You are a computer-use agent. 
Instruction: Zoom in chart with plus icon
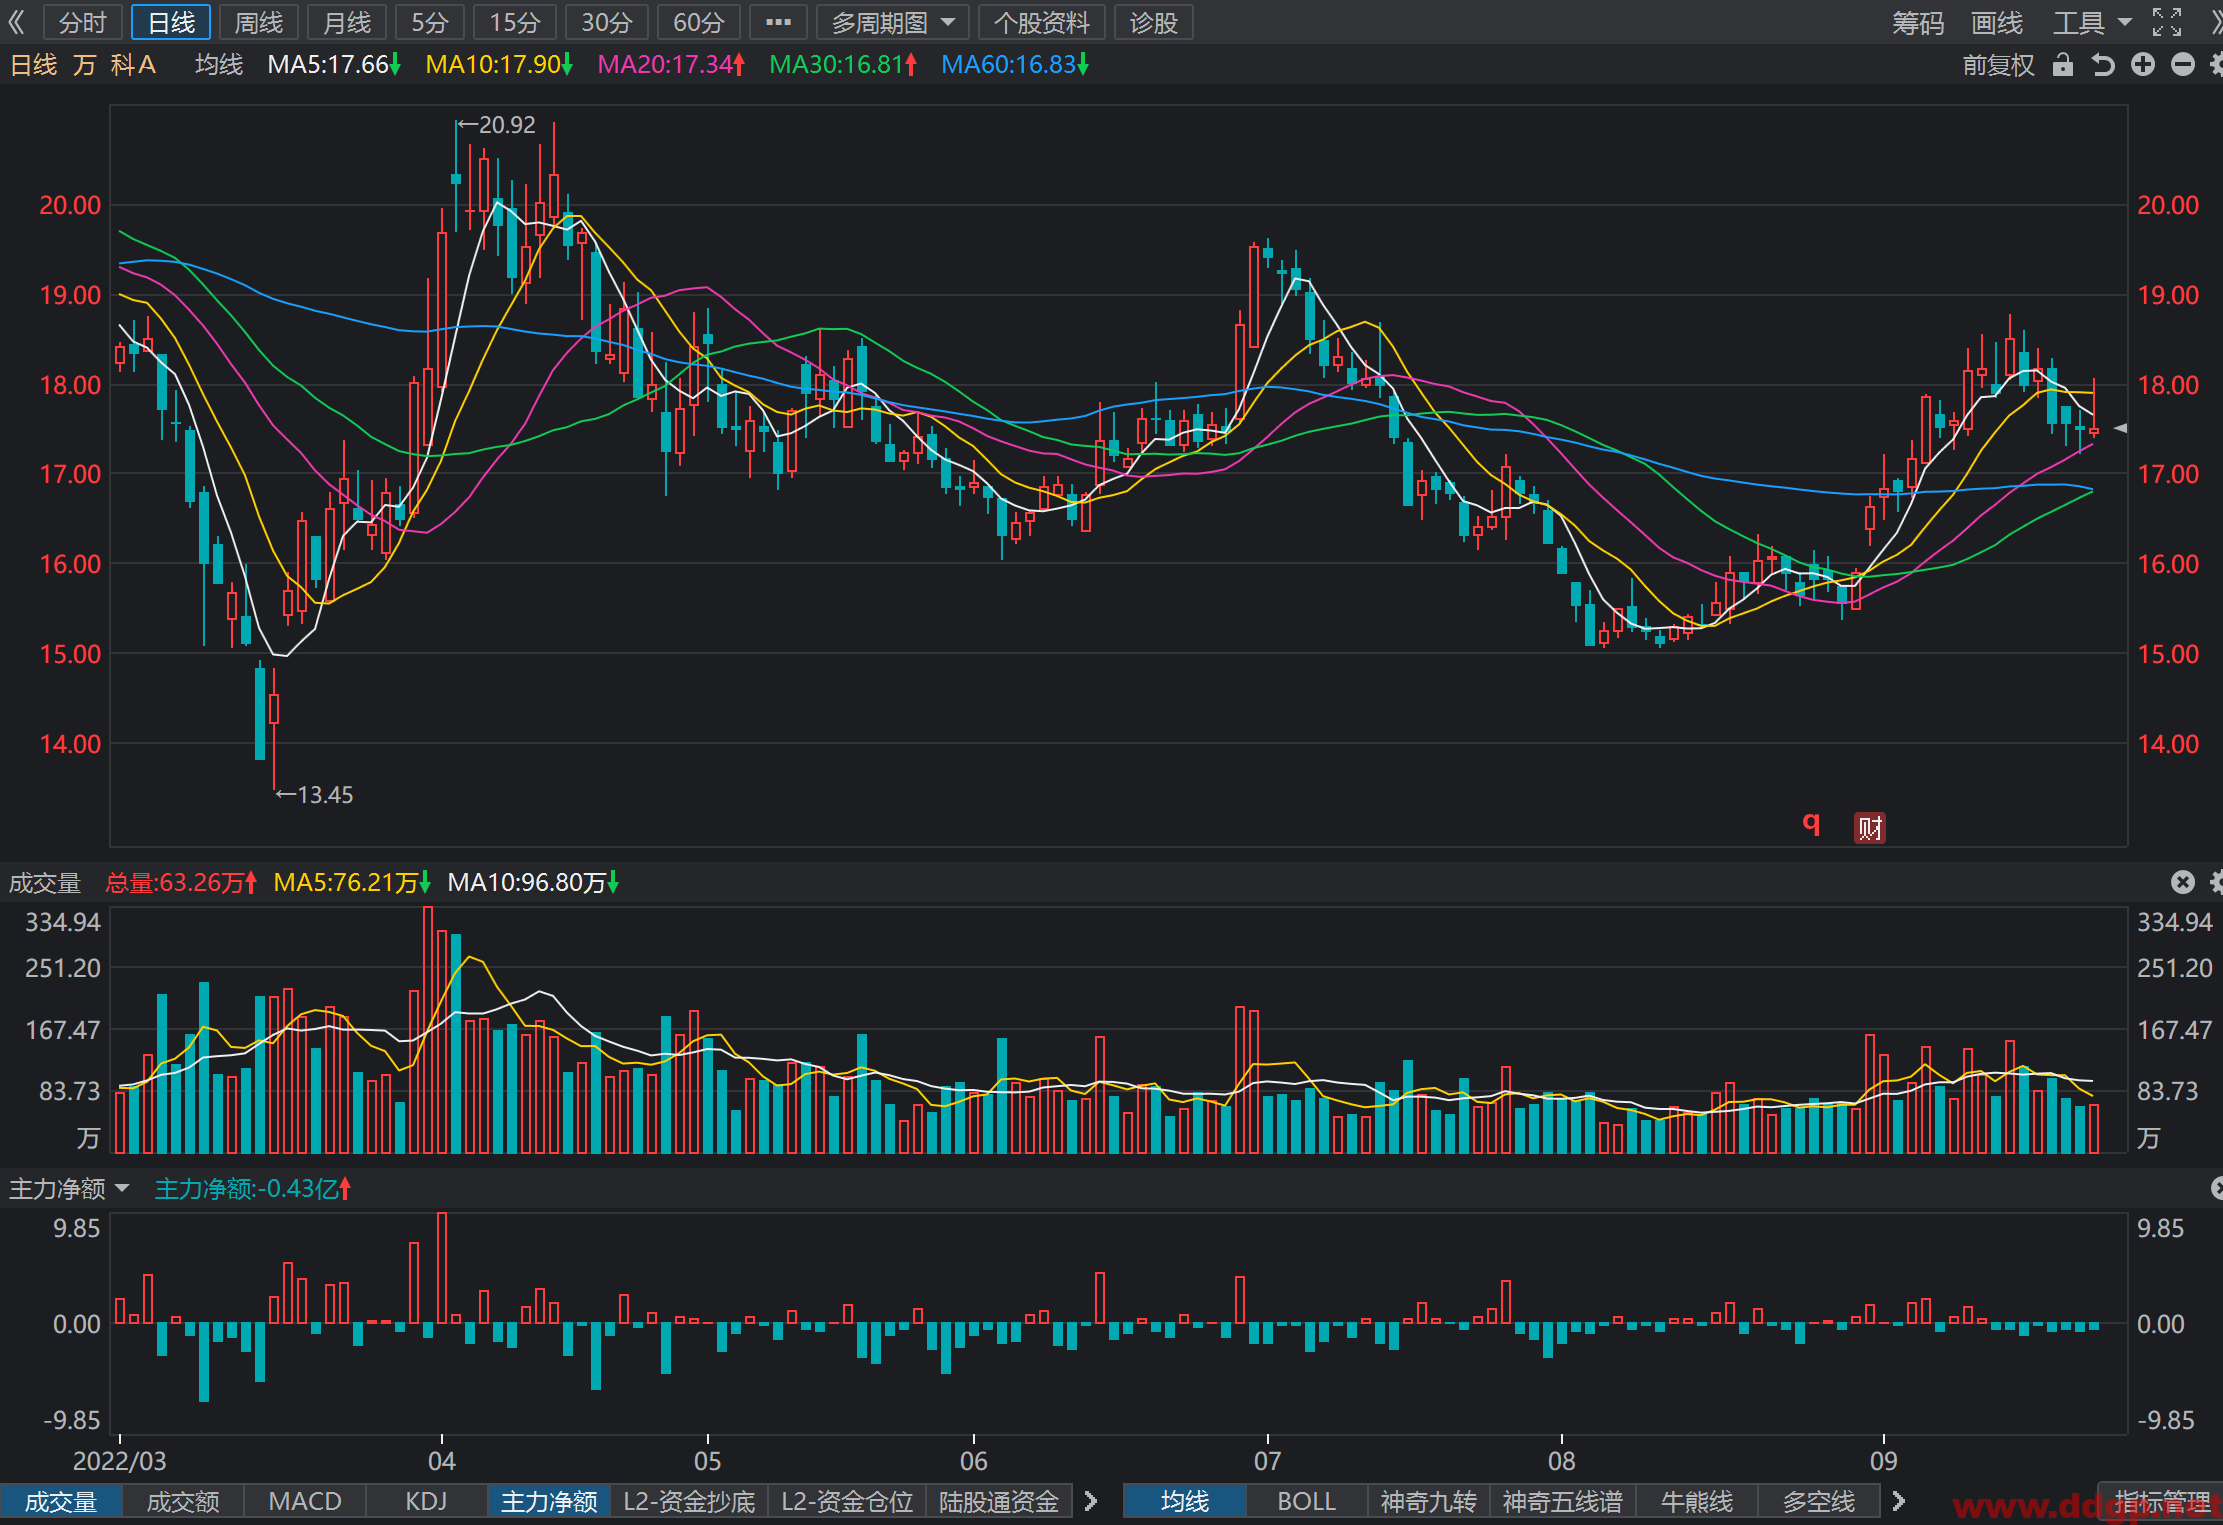[2143, 65]
